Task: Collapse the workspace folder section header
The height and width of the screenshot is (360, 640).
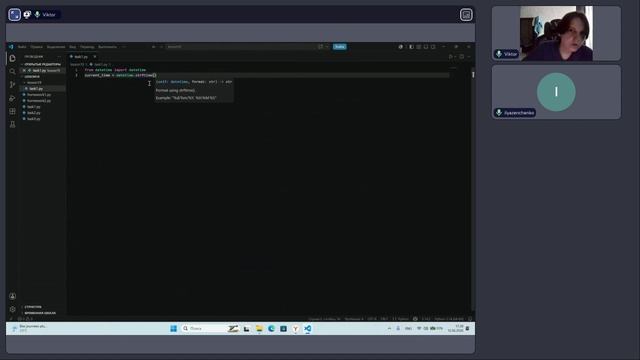Action: [x=42, y=77]
